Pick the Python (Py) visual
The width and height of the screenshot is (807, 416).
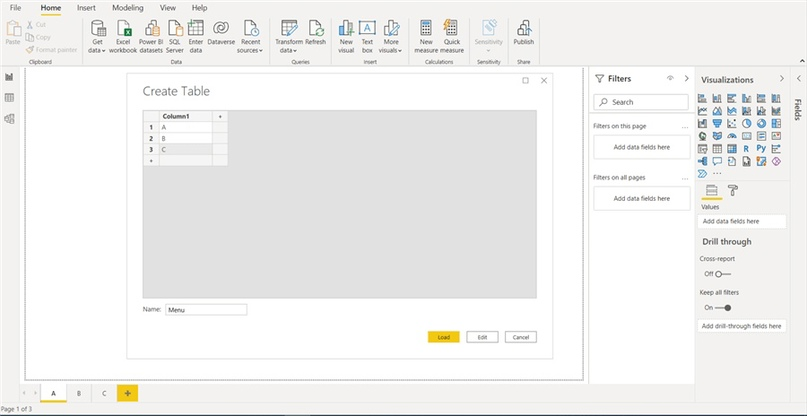[761, 148]
